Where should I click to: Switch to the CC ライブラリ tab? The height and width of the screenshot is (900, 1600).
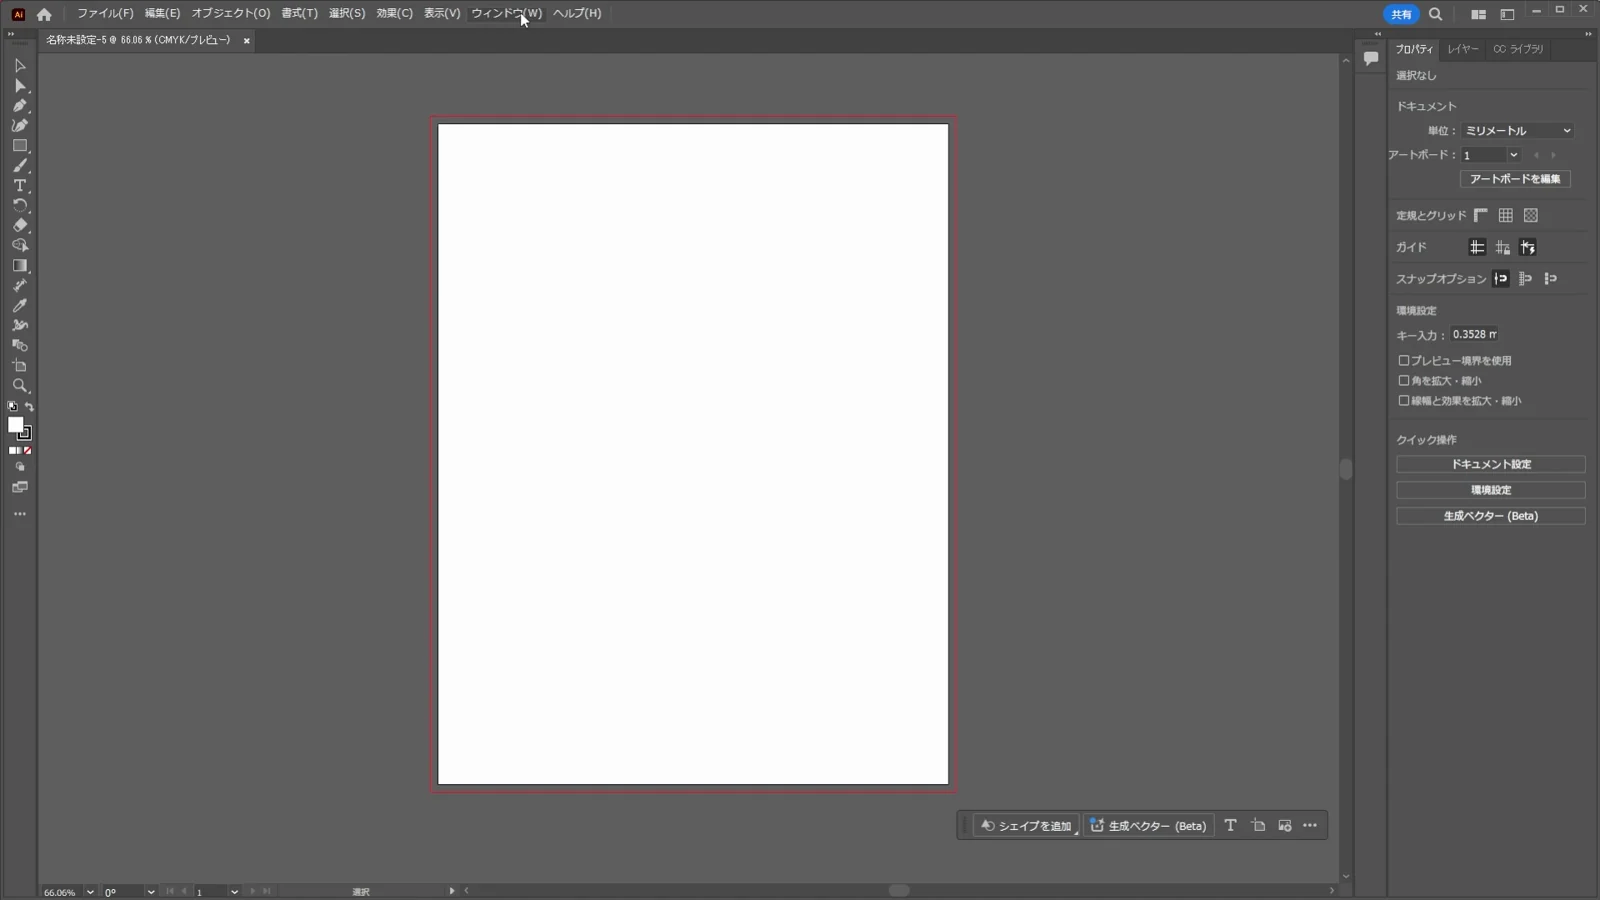(1518, 49)
